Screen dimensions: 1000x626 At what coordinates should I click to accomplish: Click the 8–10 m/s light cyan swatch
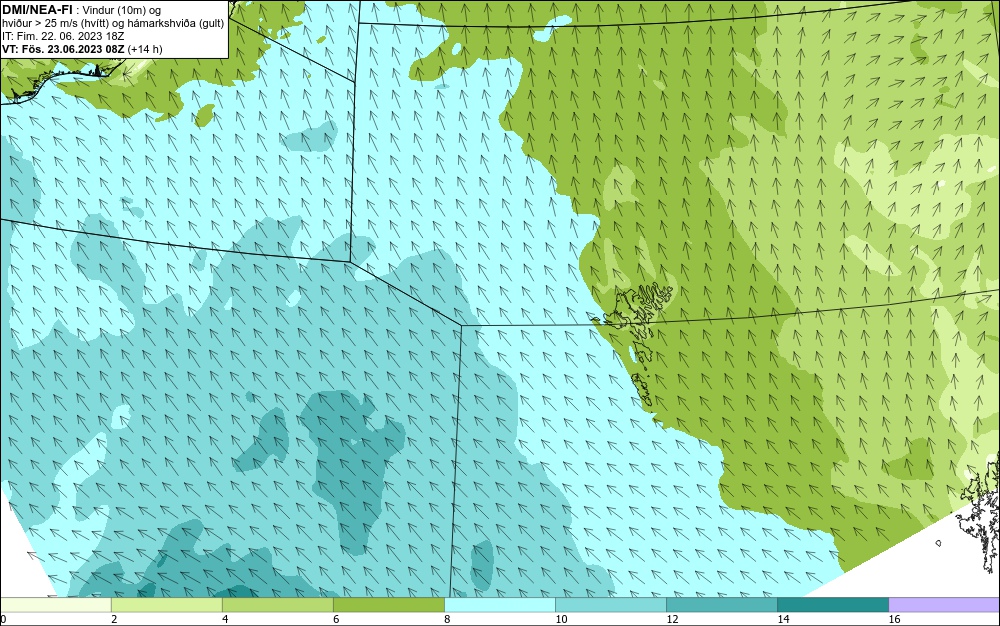[x=499, y=605]
